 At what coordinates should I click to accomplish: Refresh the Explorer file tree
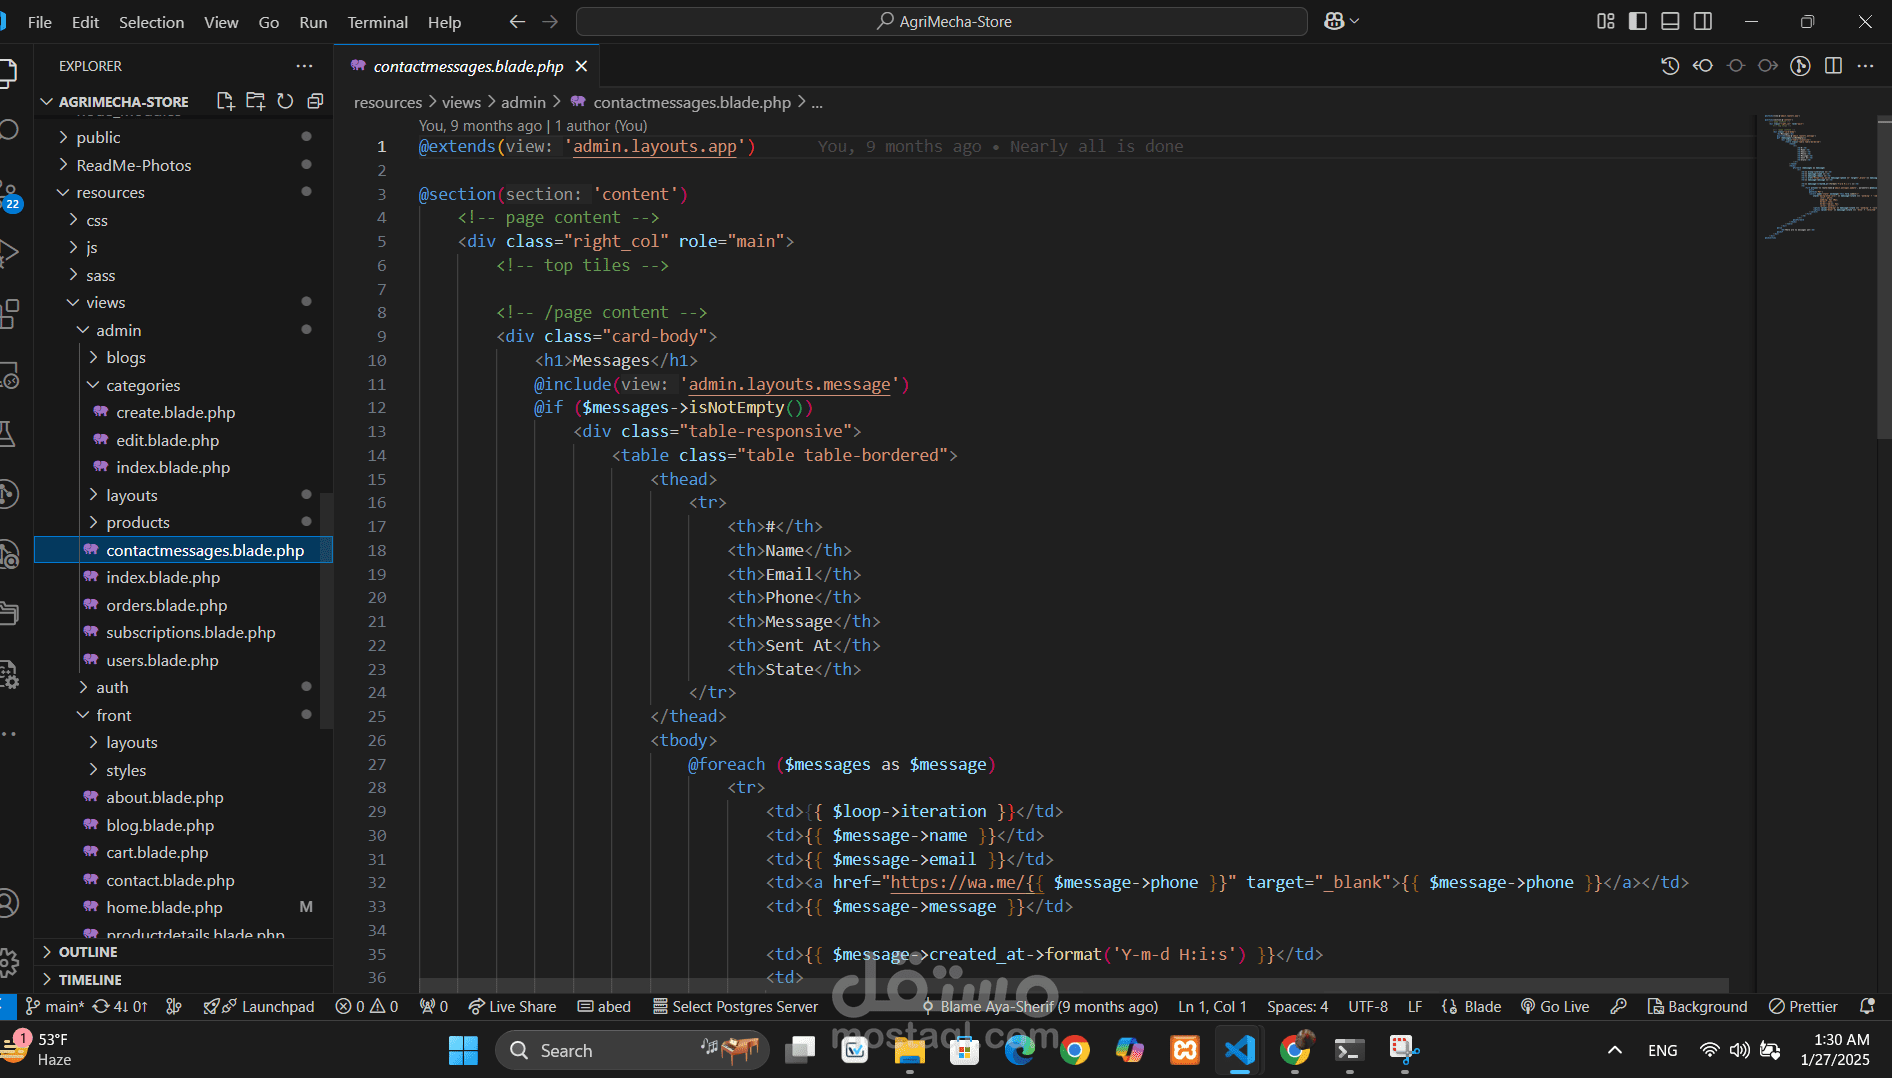(x=285, y=101)
